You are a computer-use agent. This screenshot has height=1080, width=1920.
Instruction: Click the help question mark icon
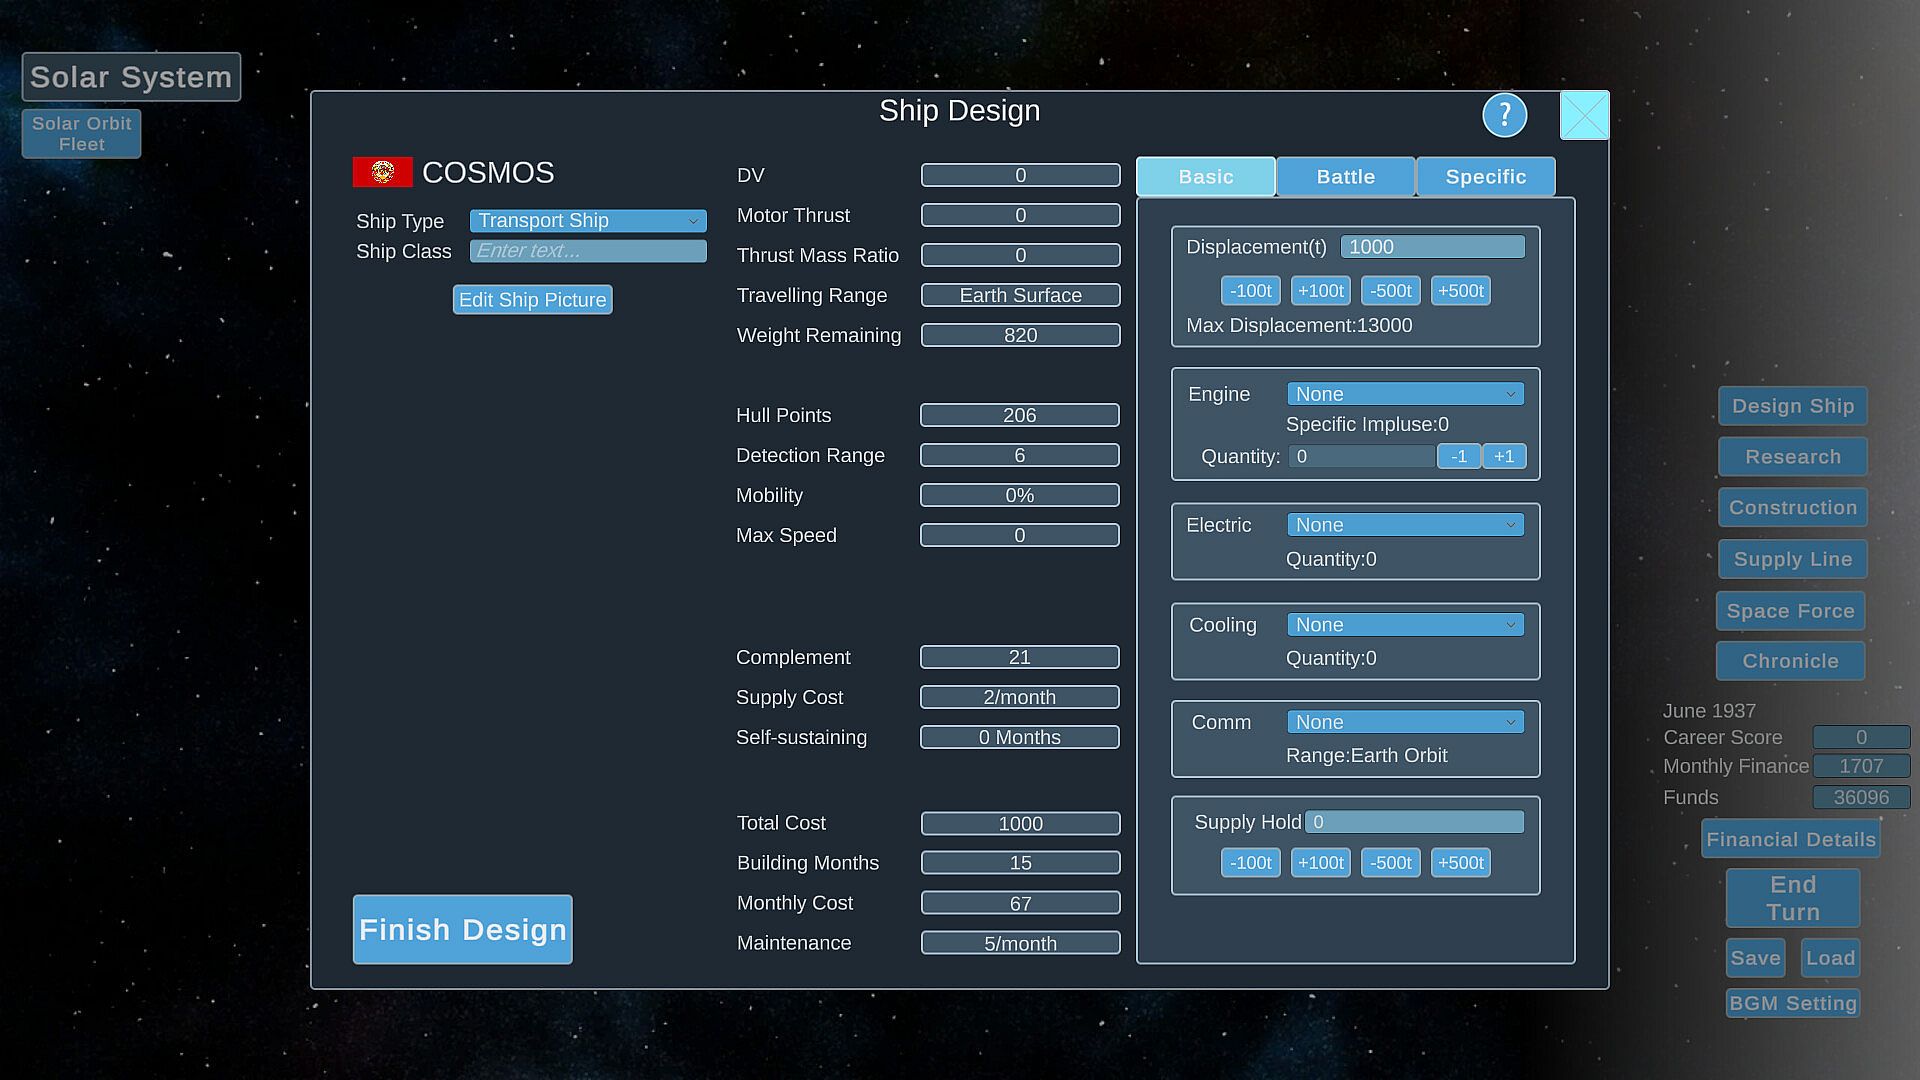coord(1504,115)
